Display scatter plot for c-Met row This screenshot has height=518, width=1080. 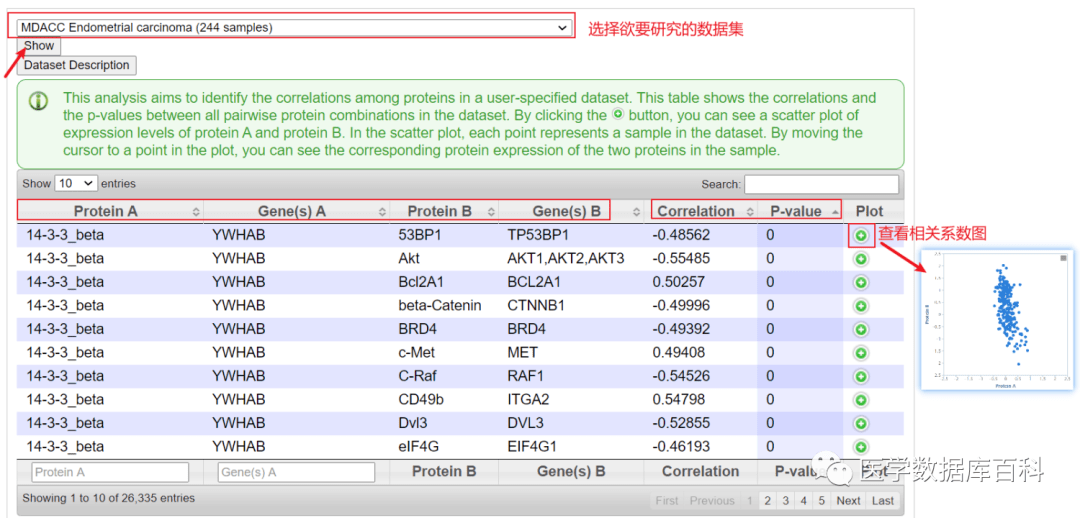click(860, 353)
